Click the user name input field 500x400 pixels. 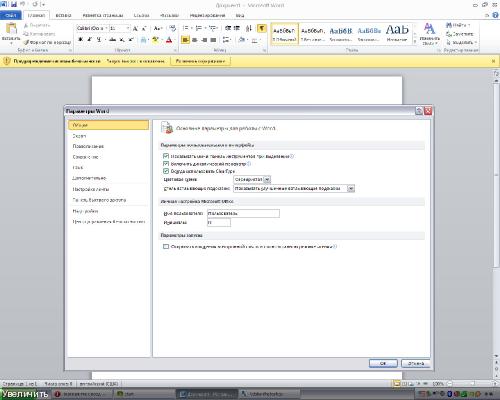pyautogui.click(x=243, y=213)
